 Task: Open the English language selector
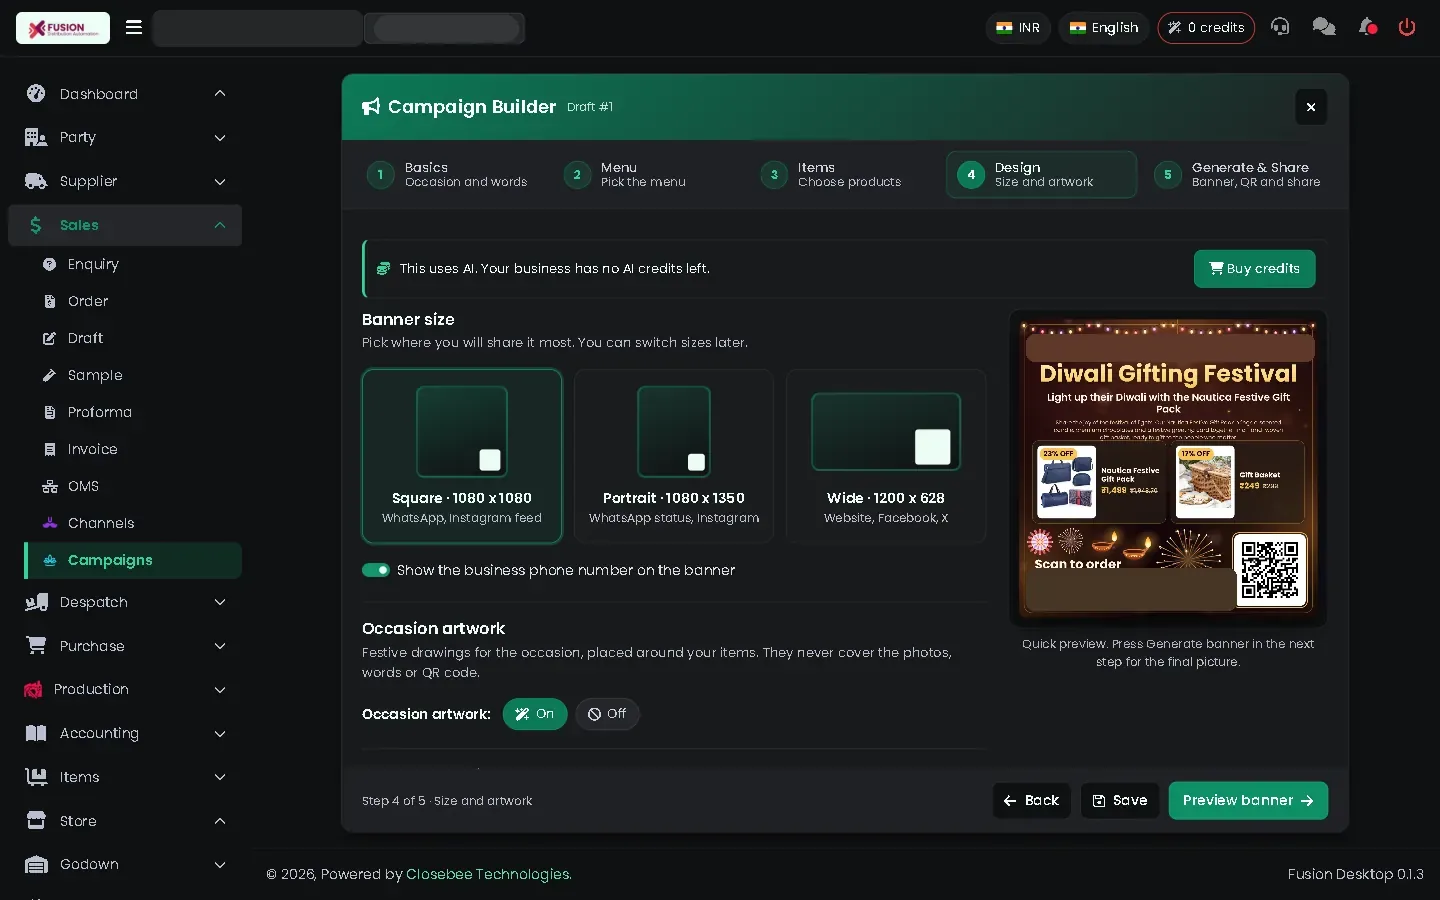1104,27
